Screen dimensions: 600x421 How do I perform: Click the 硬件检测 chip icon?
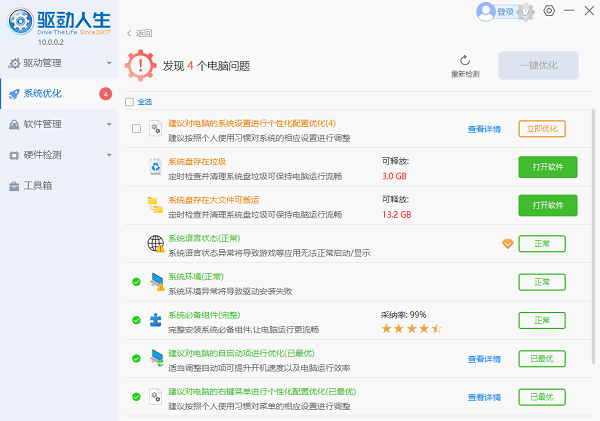(14, 155)
